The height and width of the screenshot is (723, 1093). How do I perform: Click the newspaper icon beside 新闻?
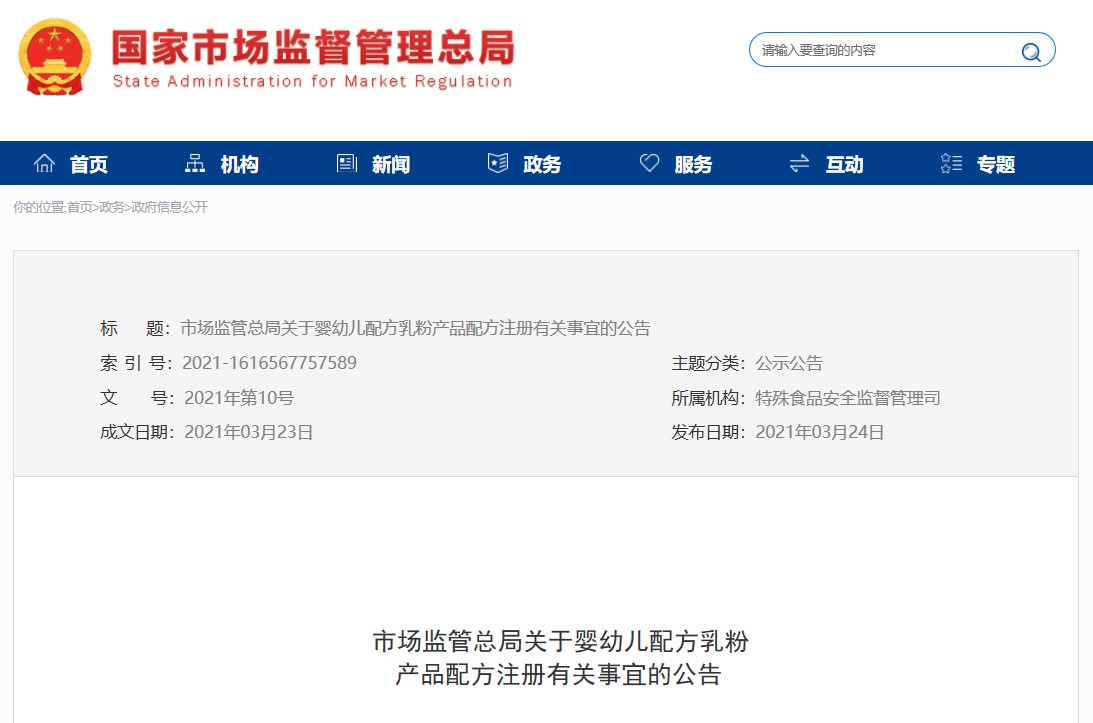346,162
